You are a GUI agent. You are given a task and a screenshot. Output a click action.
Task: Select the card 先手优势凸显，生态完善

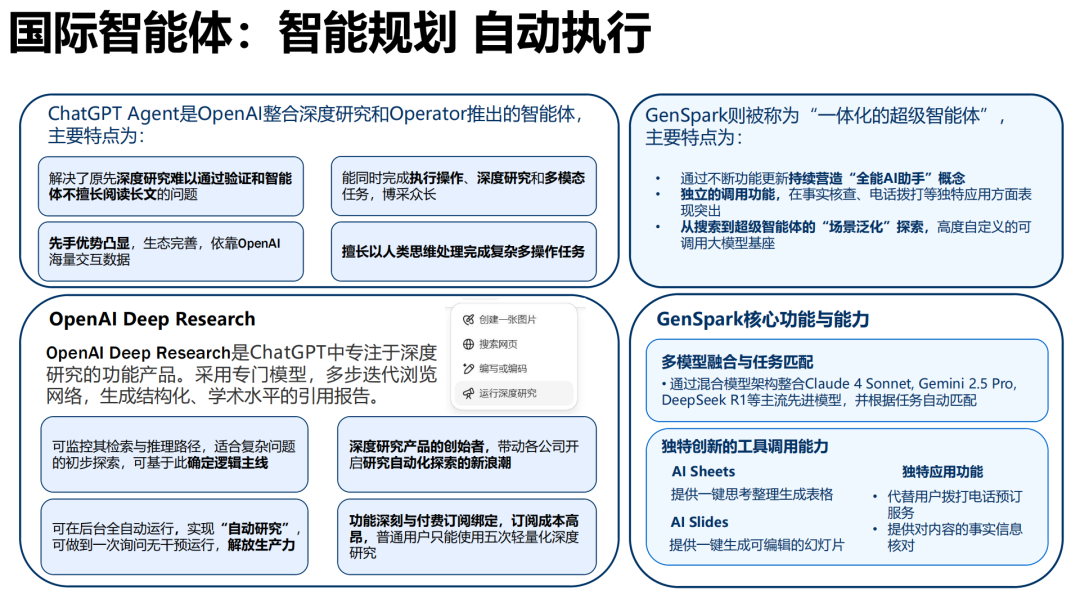[171, 251]
